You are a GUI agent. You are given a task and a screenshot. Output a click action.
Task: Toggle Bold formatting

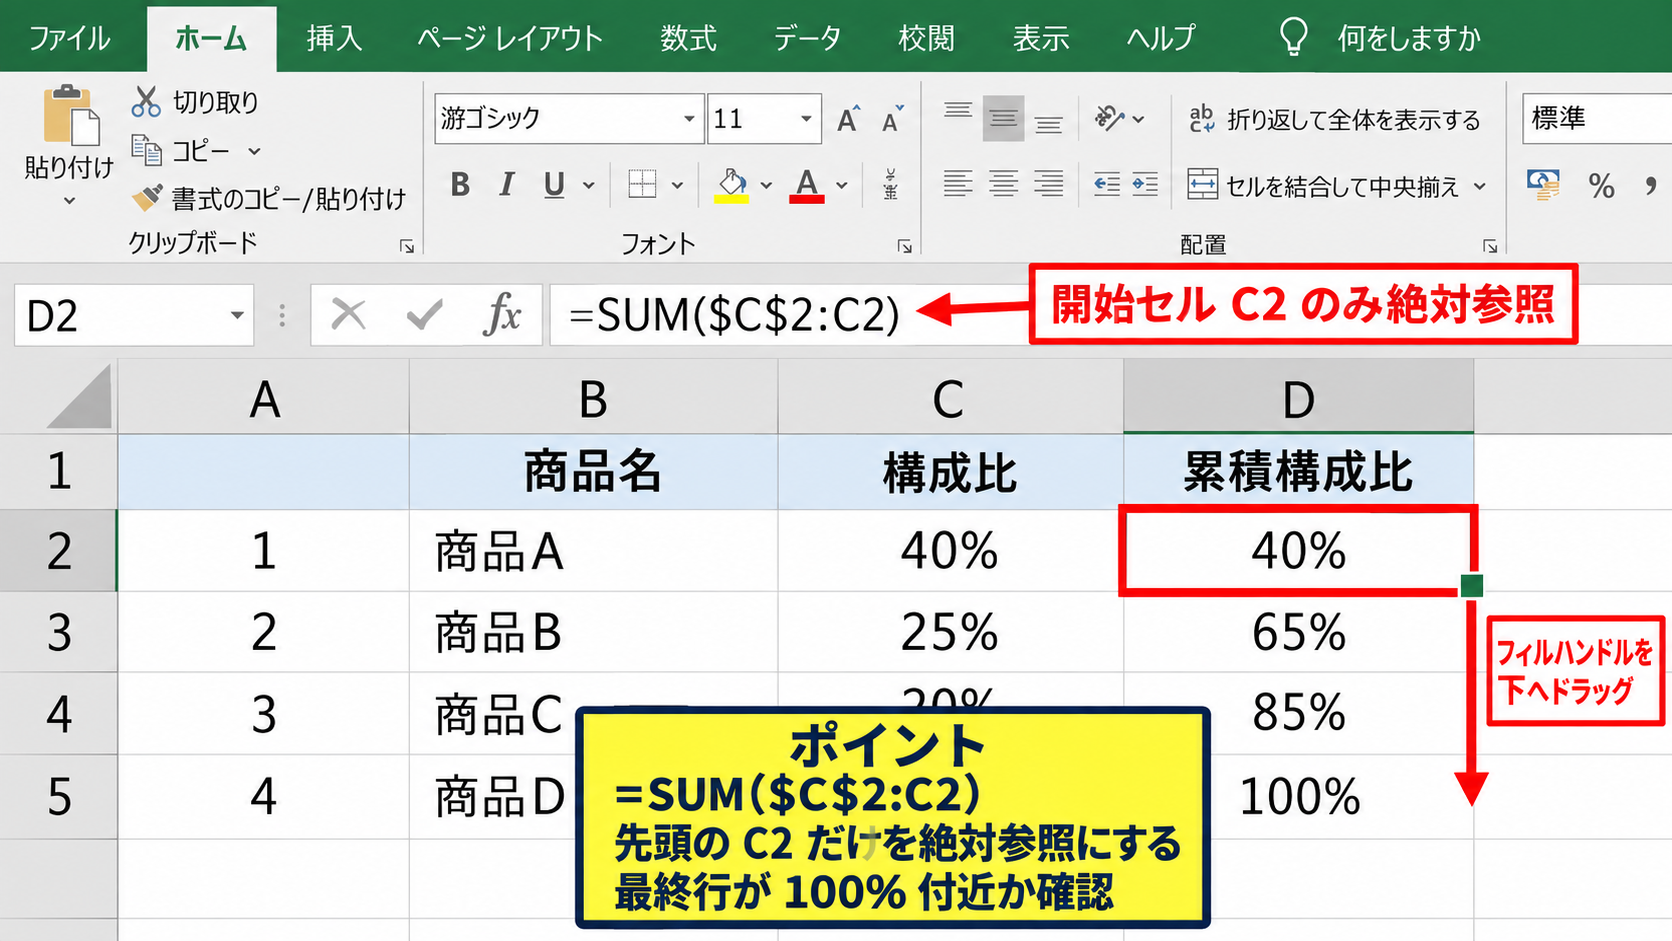tap(460, 184)
